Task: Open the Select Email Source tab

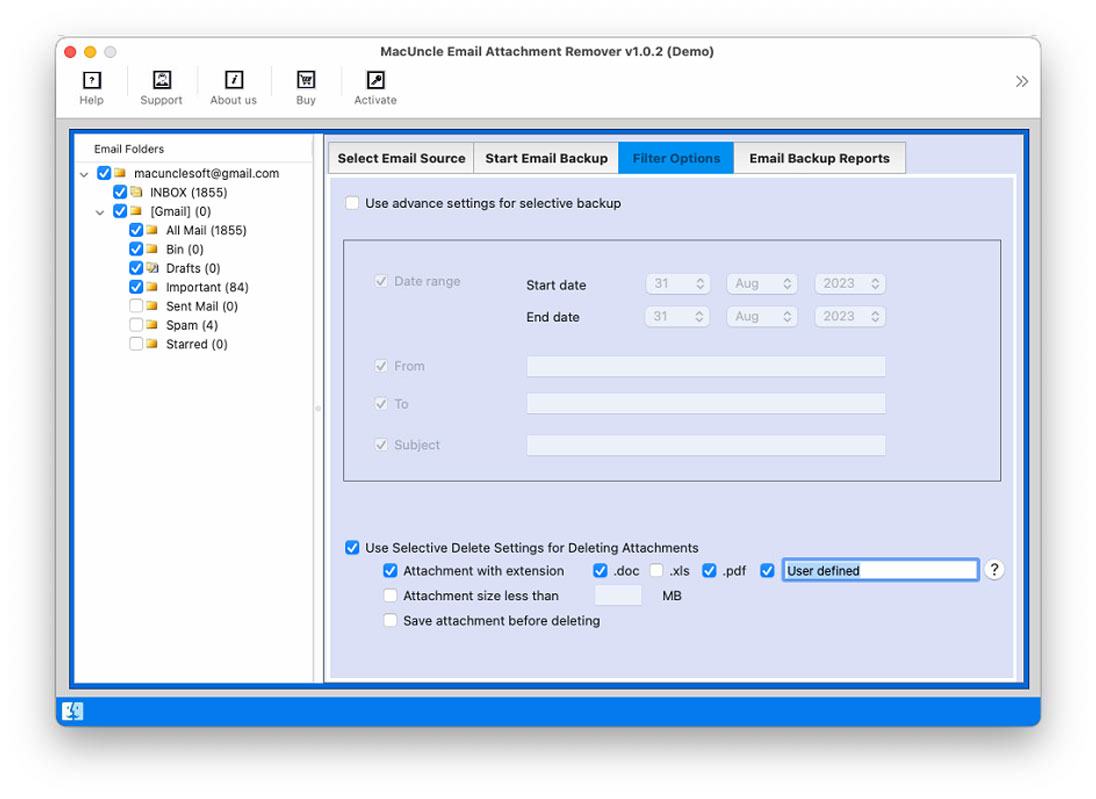Action: (400, 157)
